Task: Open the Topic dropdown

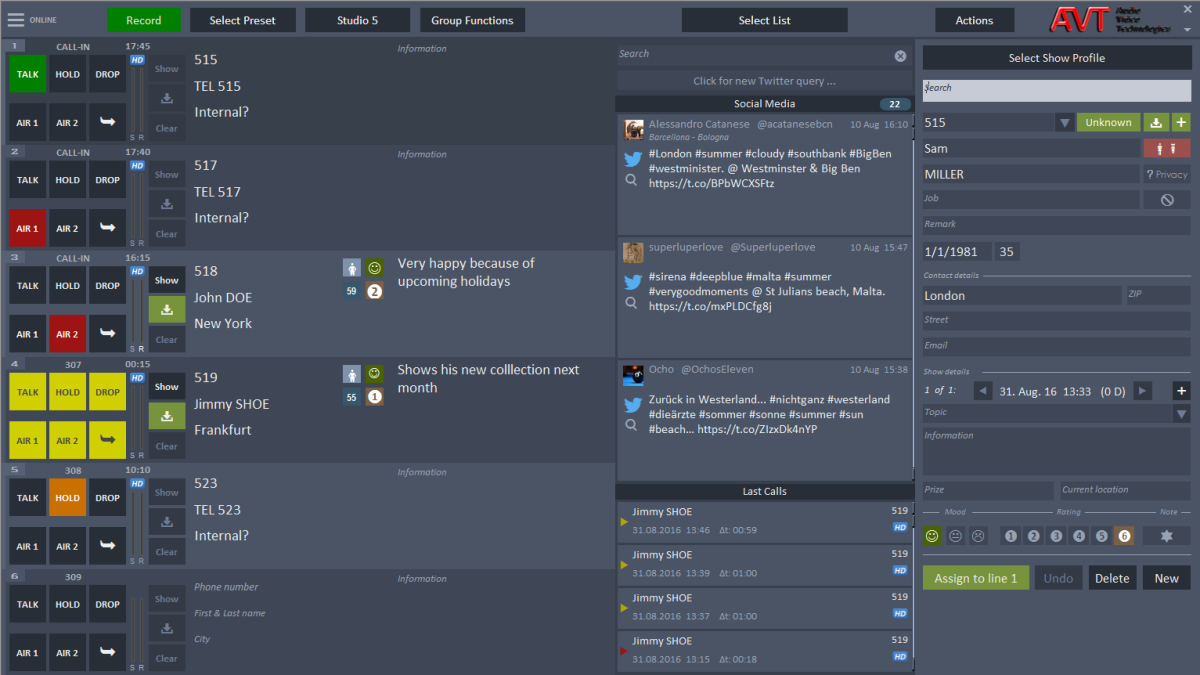Action: 1180,412
